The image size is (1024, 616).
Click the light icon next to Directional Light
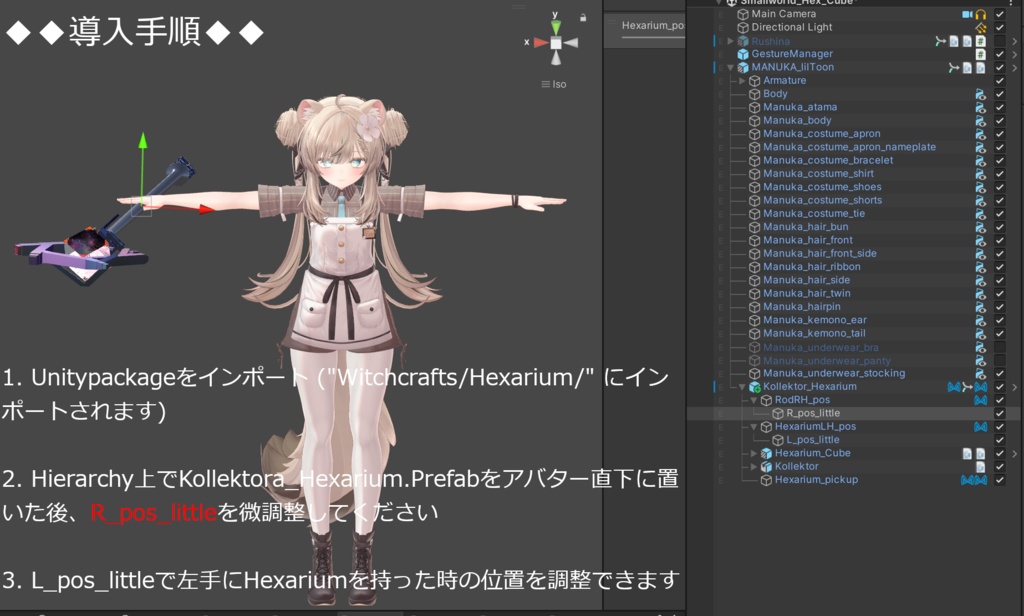[980, 27]
